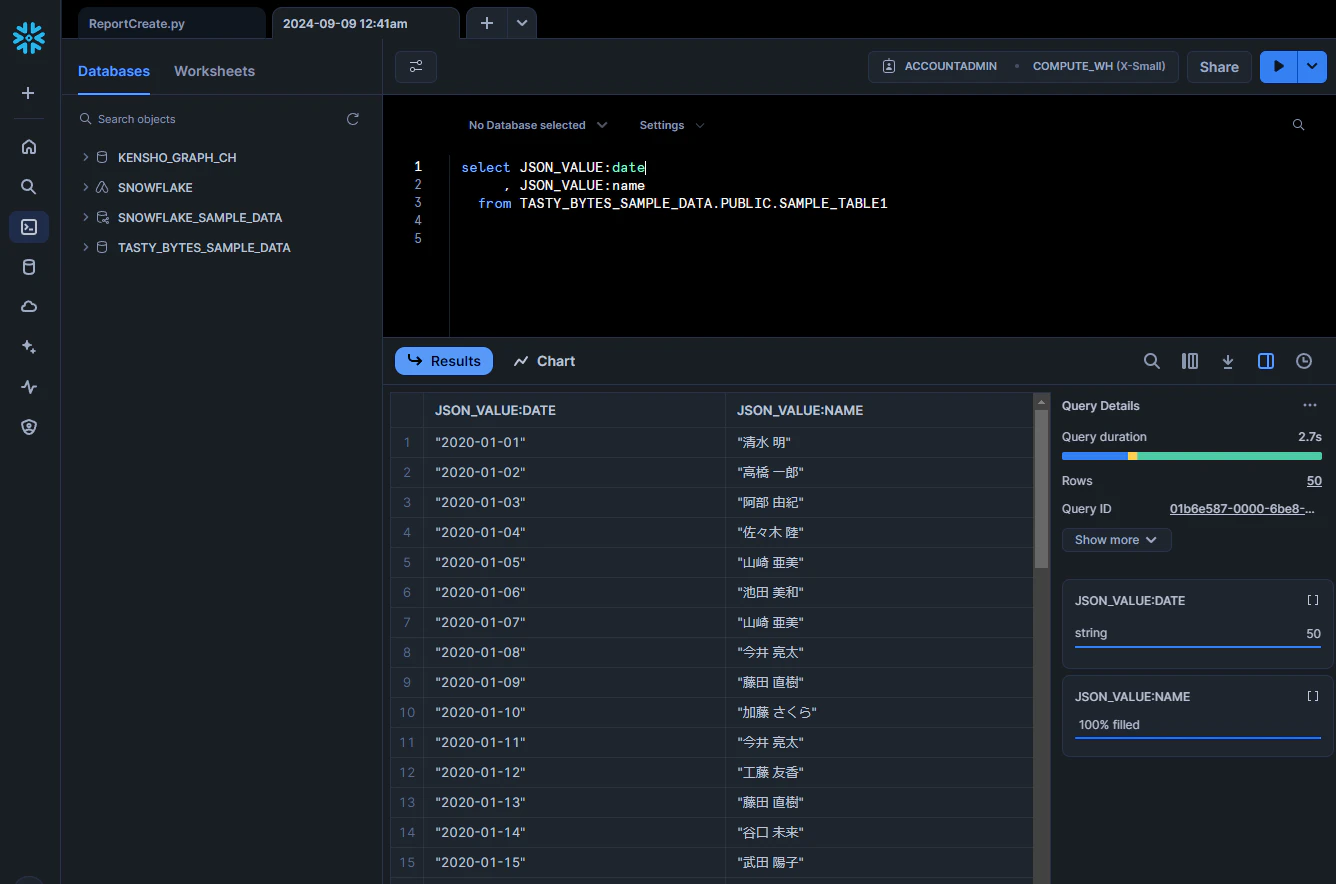Search within the query results
The image size is (1336, 884).
(1152, 361)
